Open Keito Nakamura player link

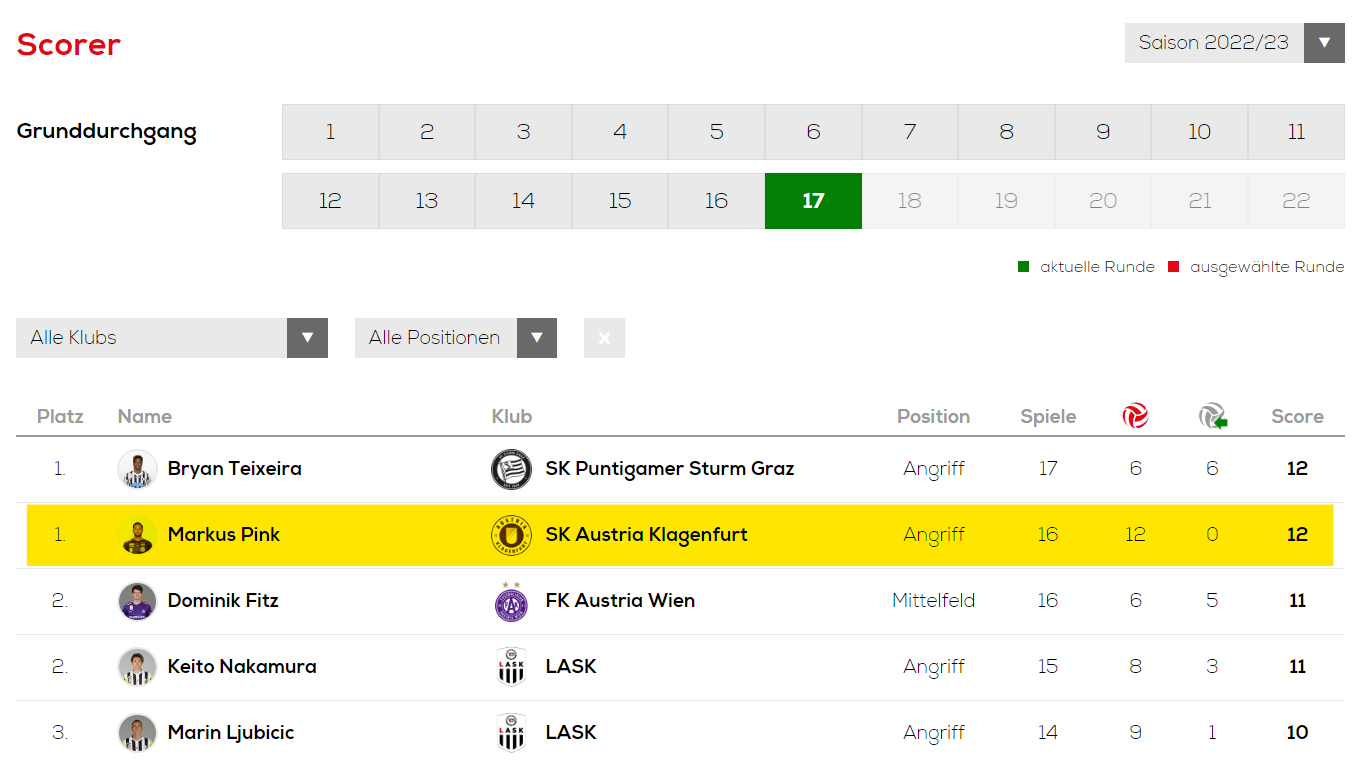(242, 667)
